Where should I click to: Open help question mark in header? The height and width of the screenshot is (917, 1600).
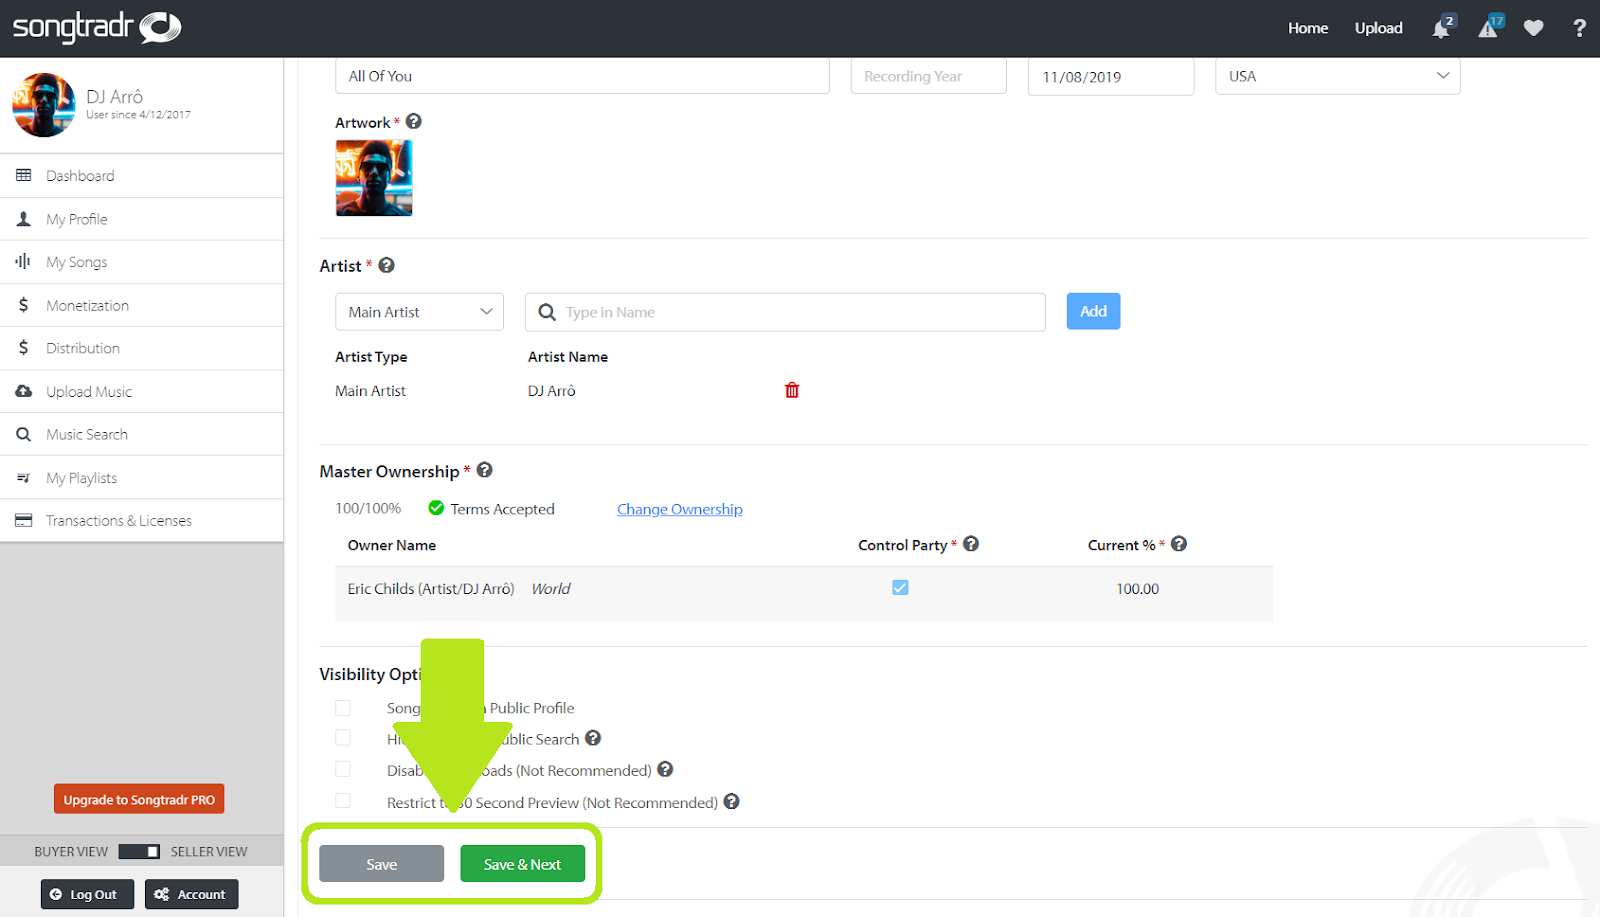point(1580,28)
